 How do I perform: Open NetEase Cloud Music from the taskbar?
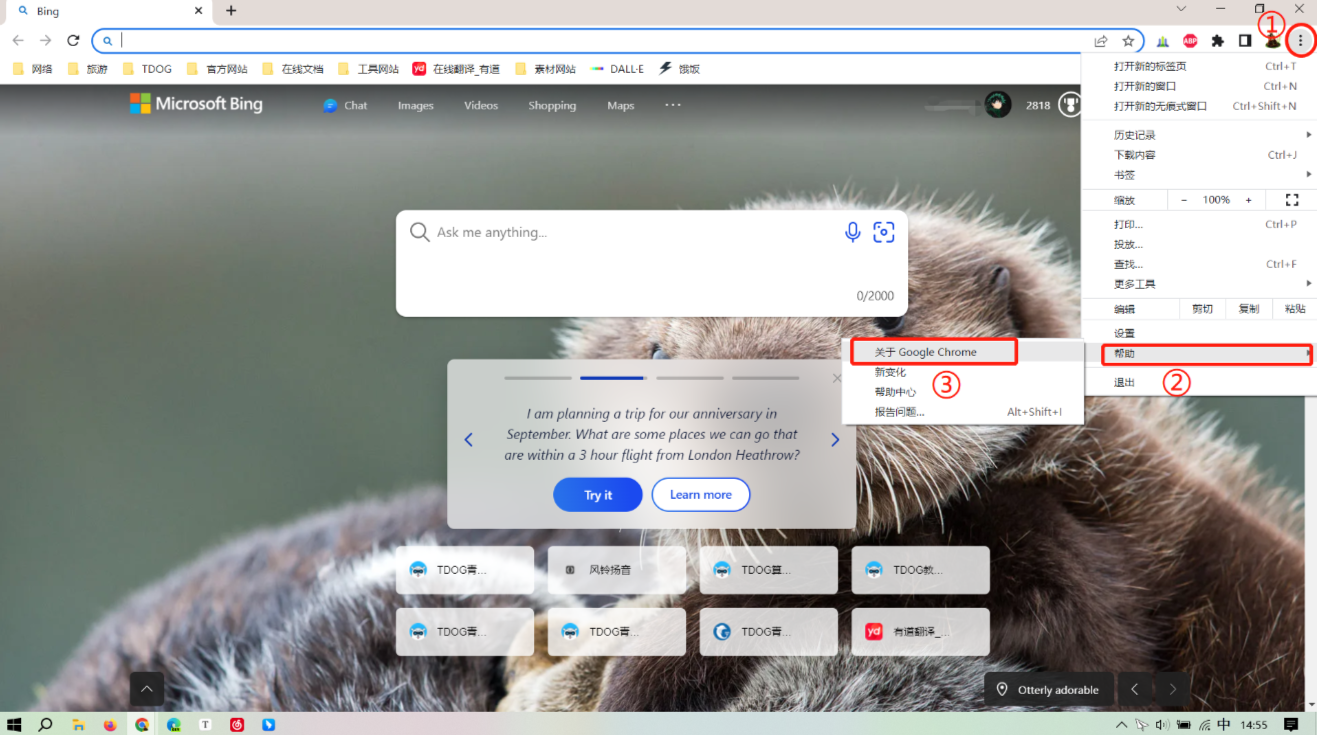(237, 724)
